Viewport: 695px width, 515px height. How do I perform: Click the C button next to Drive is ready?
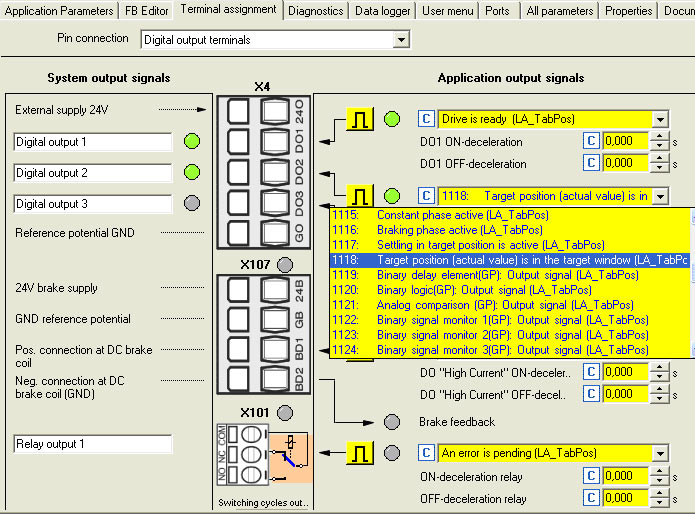pos(425,119)
